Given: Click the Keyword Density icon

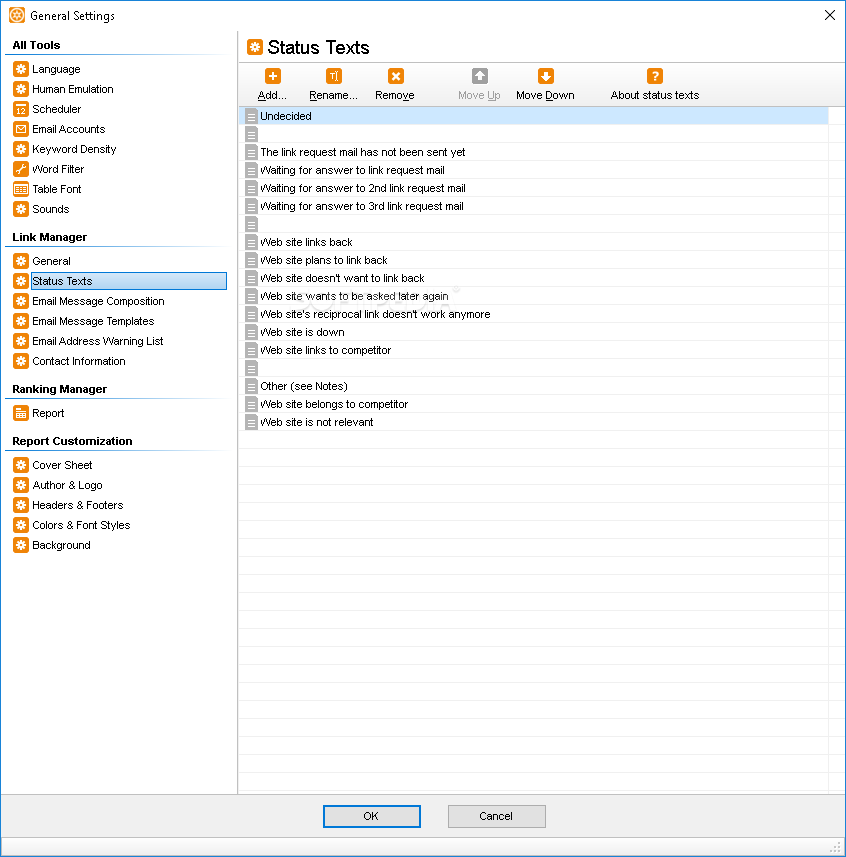Looking at the screenshot, I should pos(21,149).
